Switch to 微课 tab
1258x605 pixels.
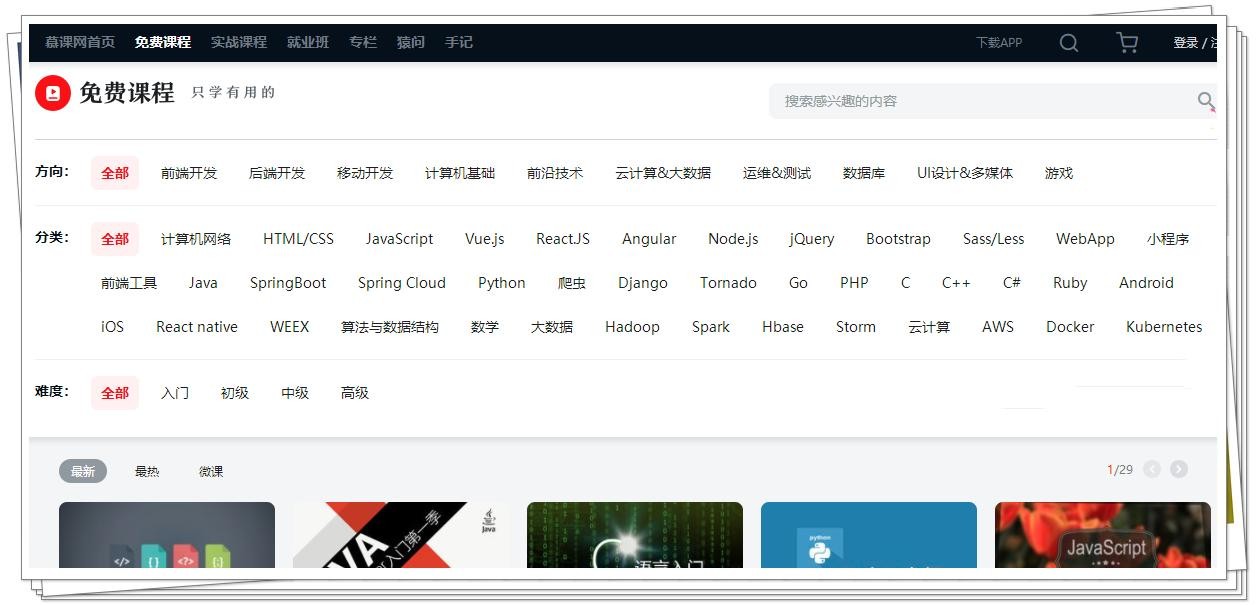211,471
